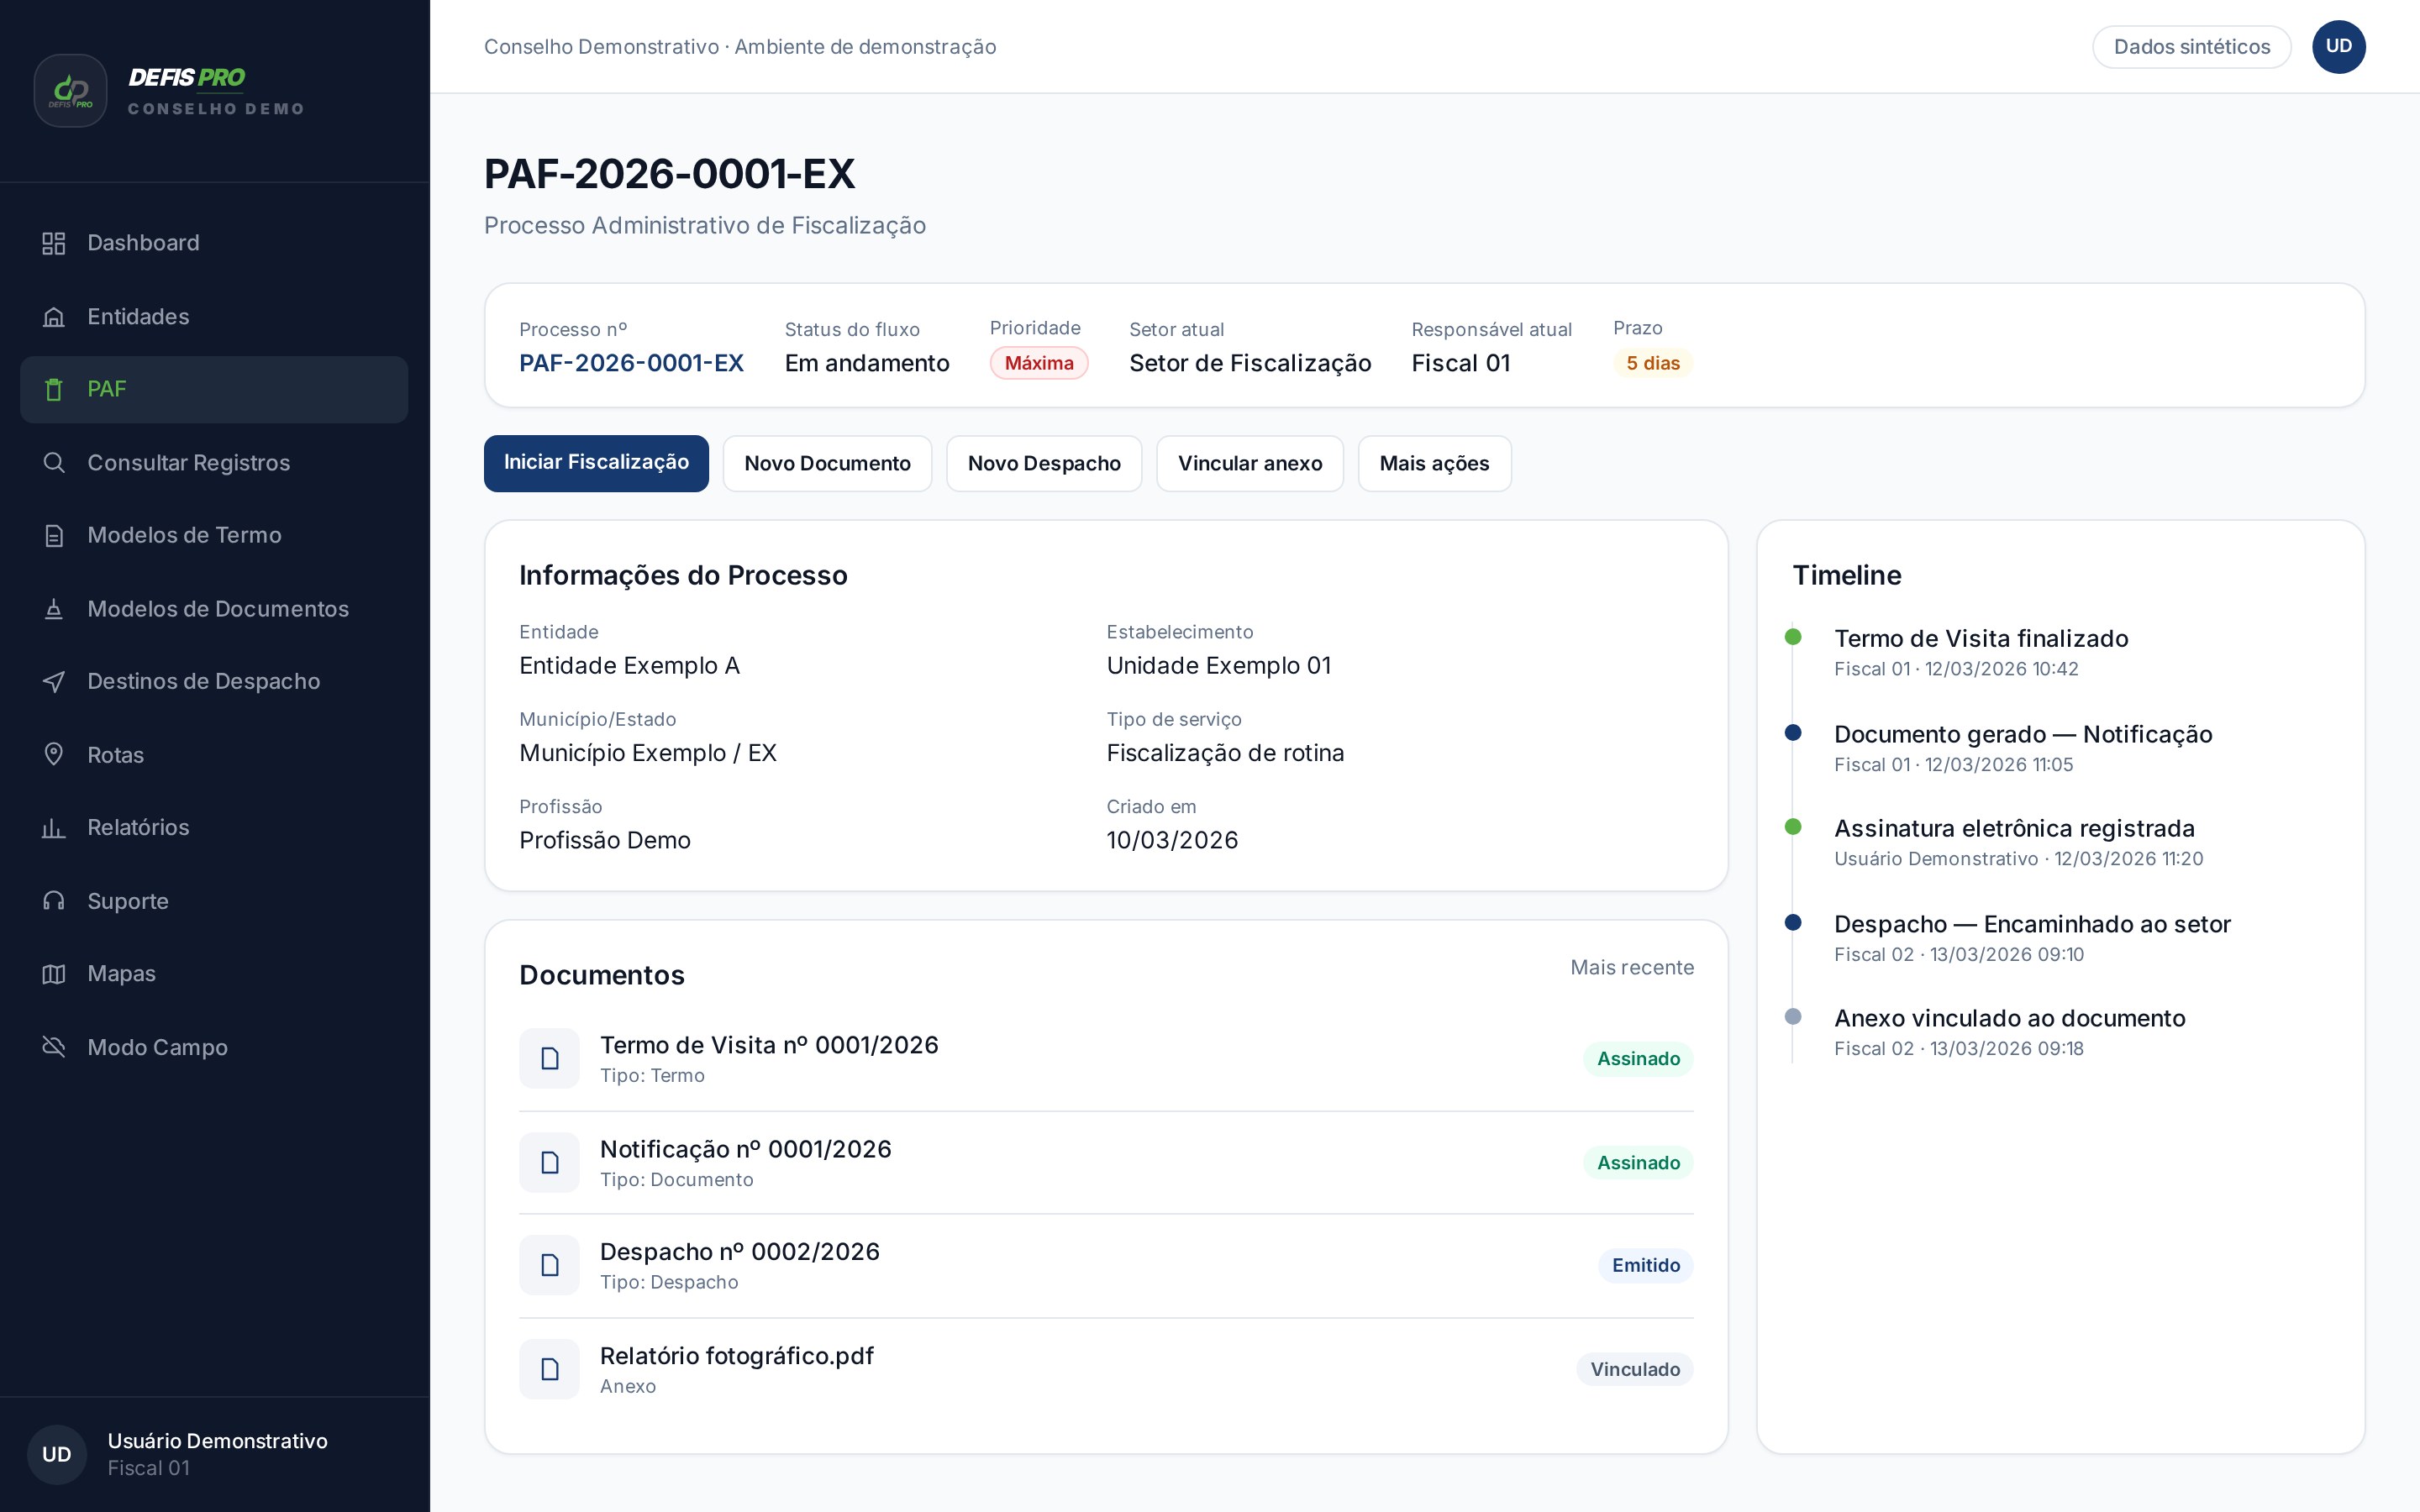Click the Dashboard grid icon in sidebar
The height and width of the screenshot is (1512, 2420).
tap(54, 243)
